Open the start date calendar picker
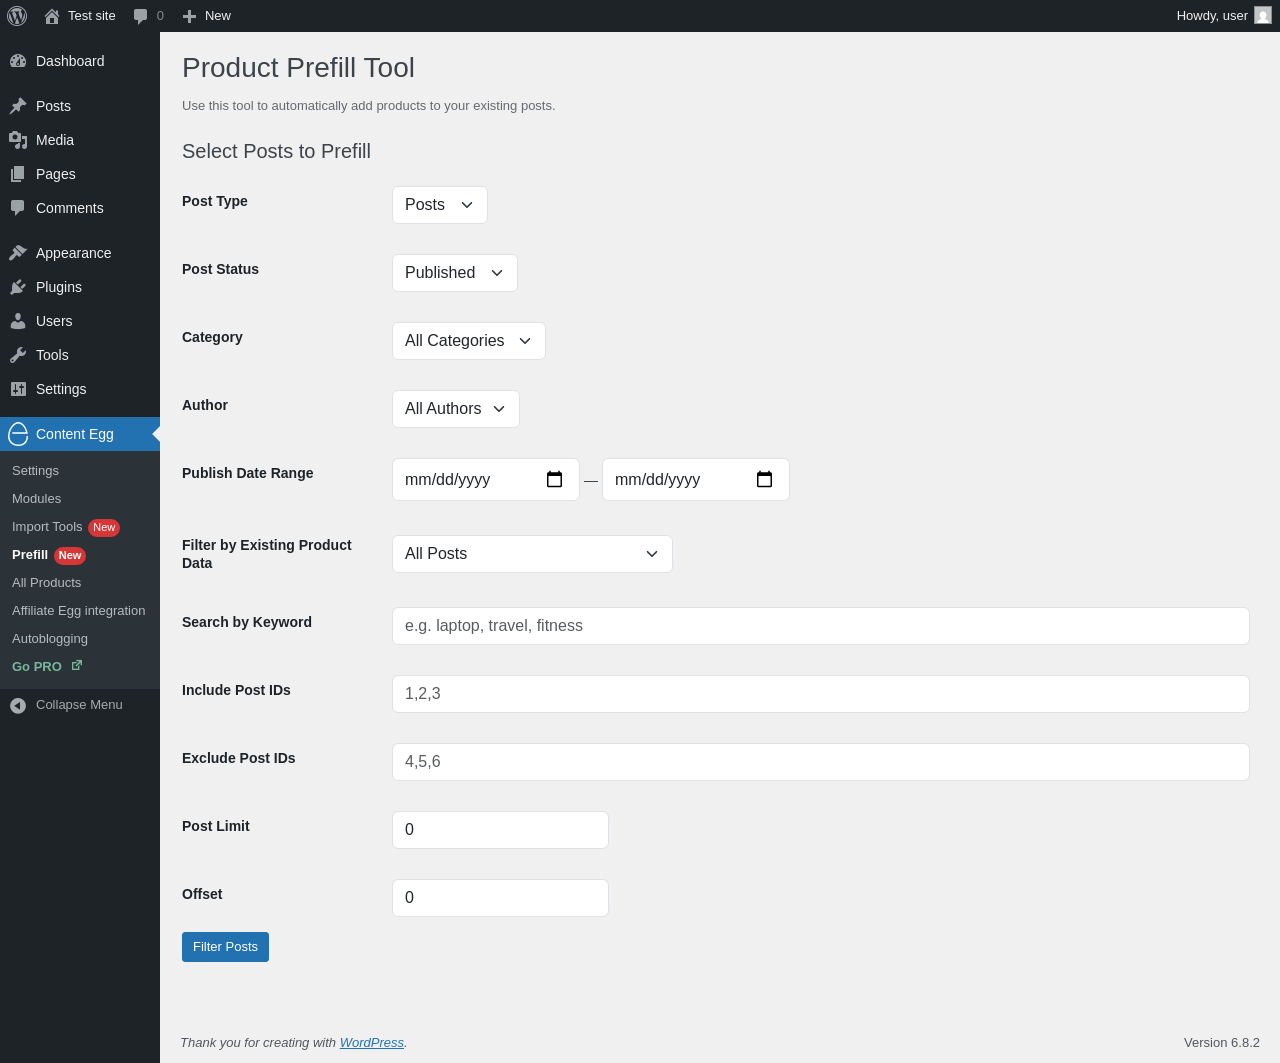Screen dimensions: 1280x1063 click(554, 479)
